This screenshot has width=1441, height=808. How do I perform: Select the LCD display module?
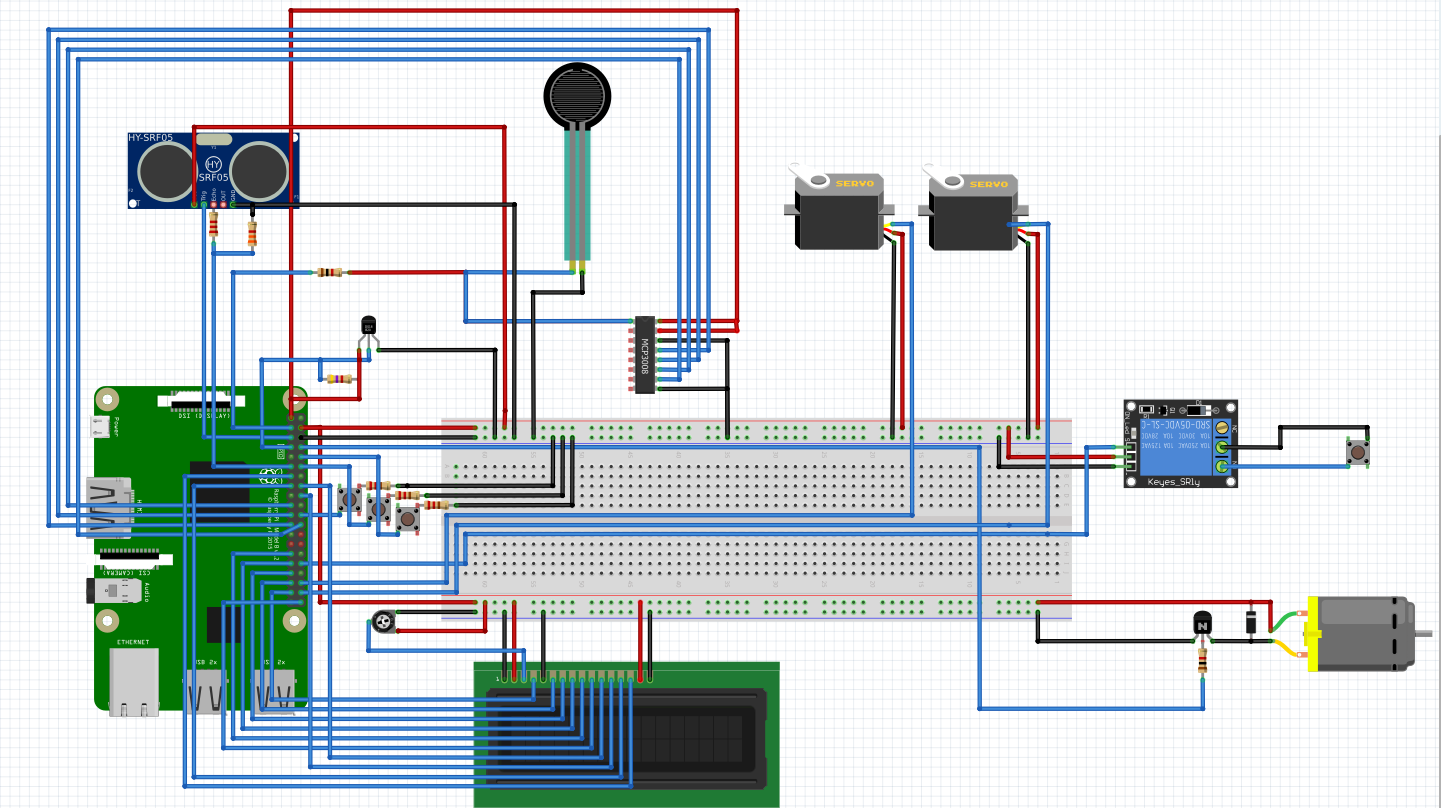click(626, 733)
